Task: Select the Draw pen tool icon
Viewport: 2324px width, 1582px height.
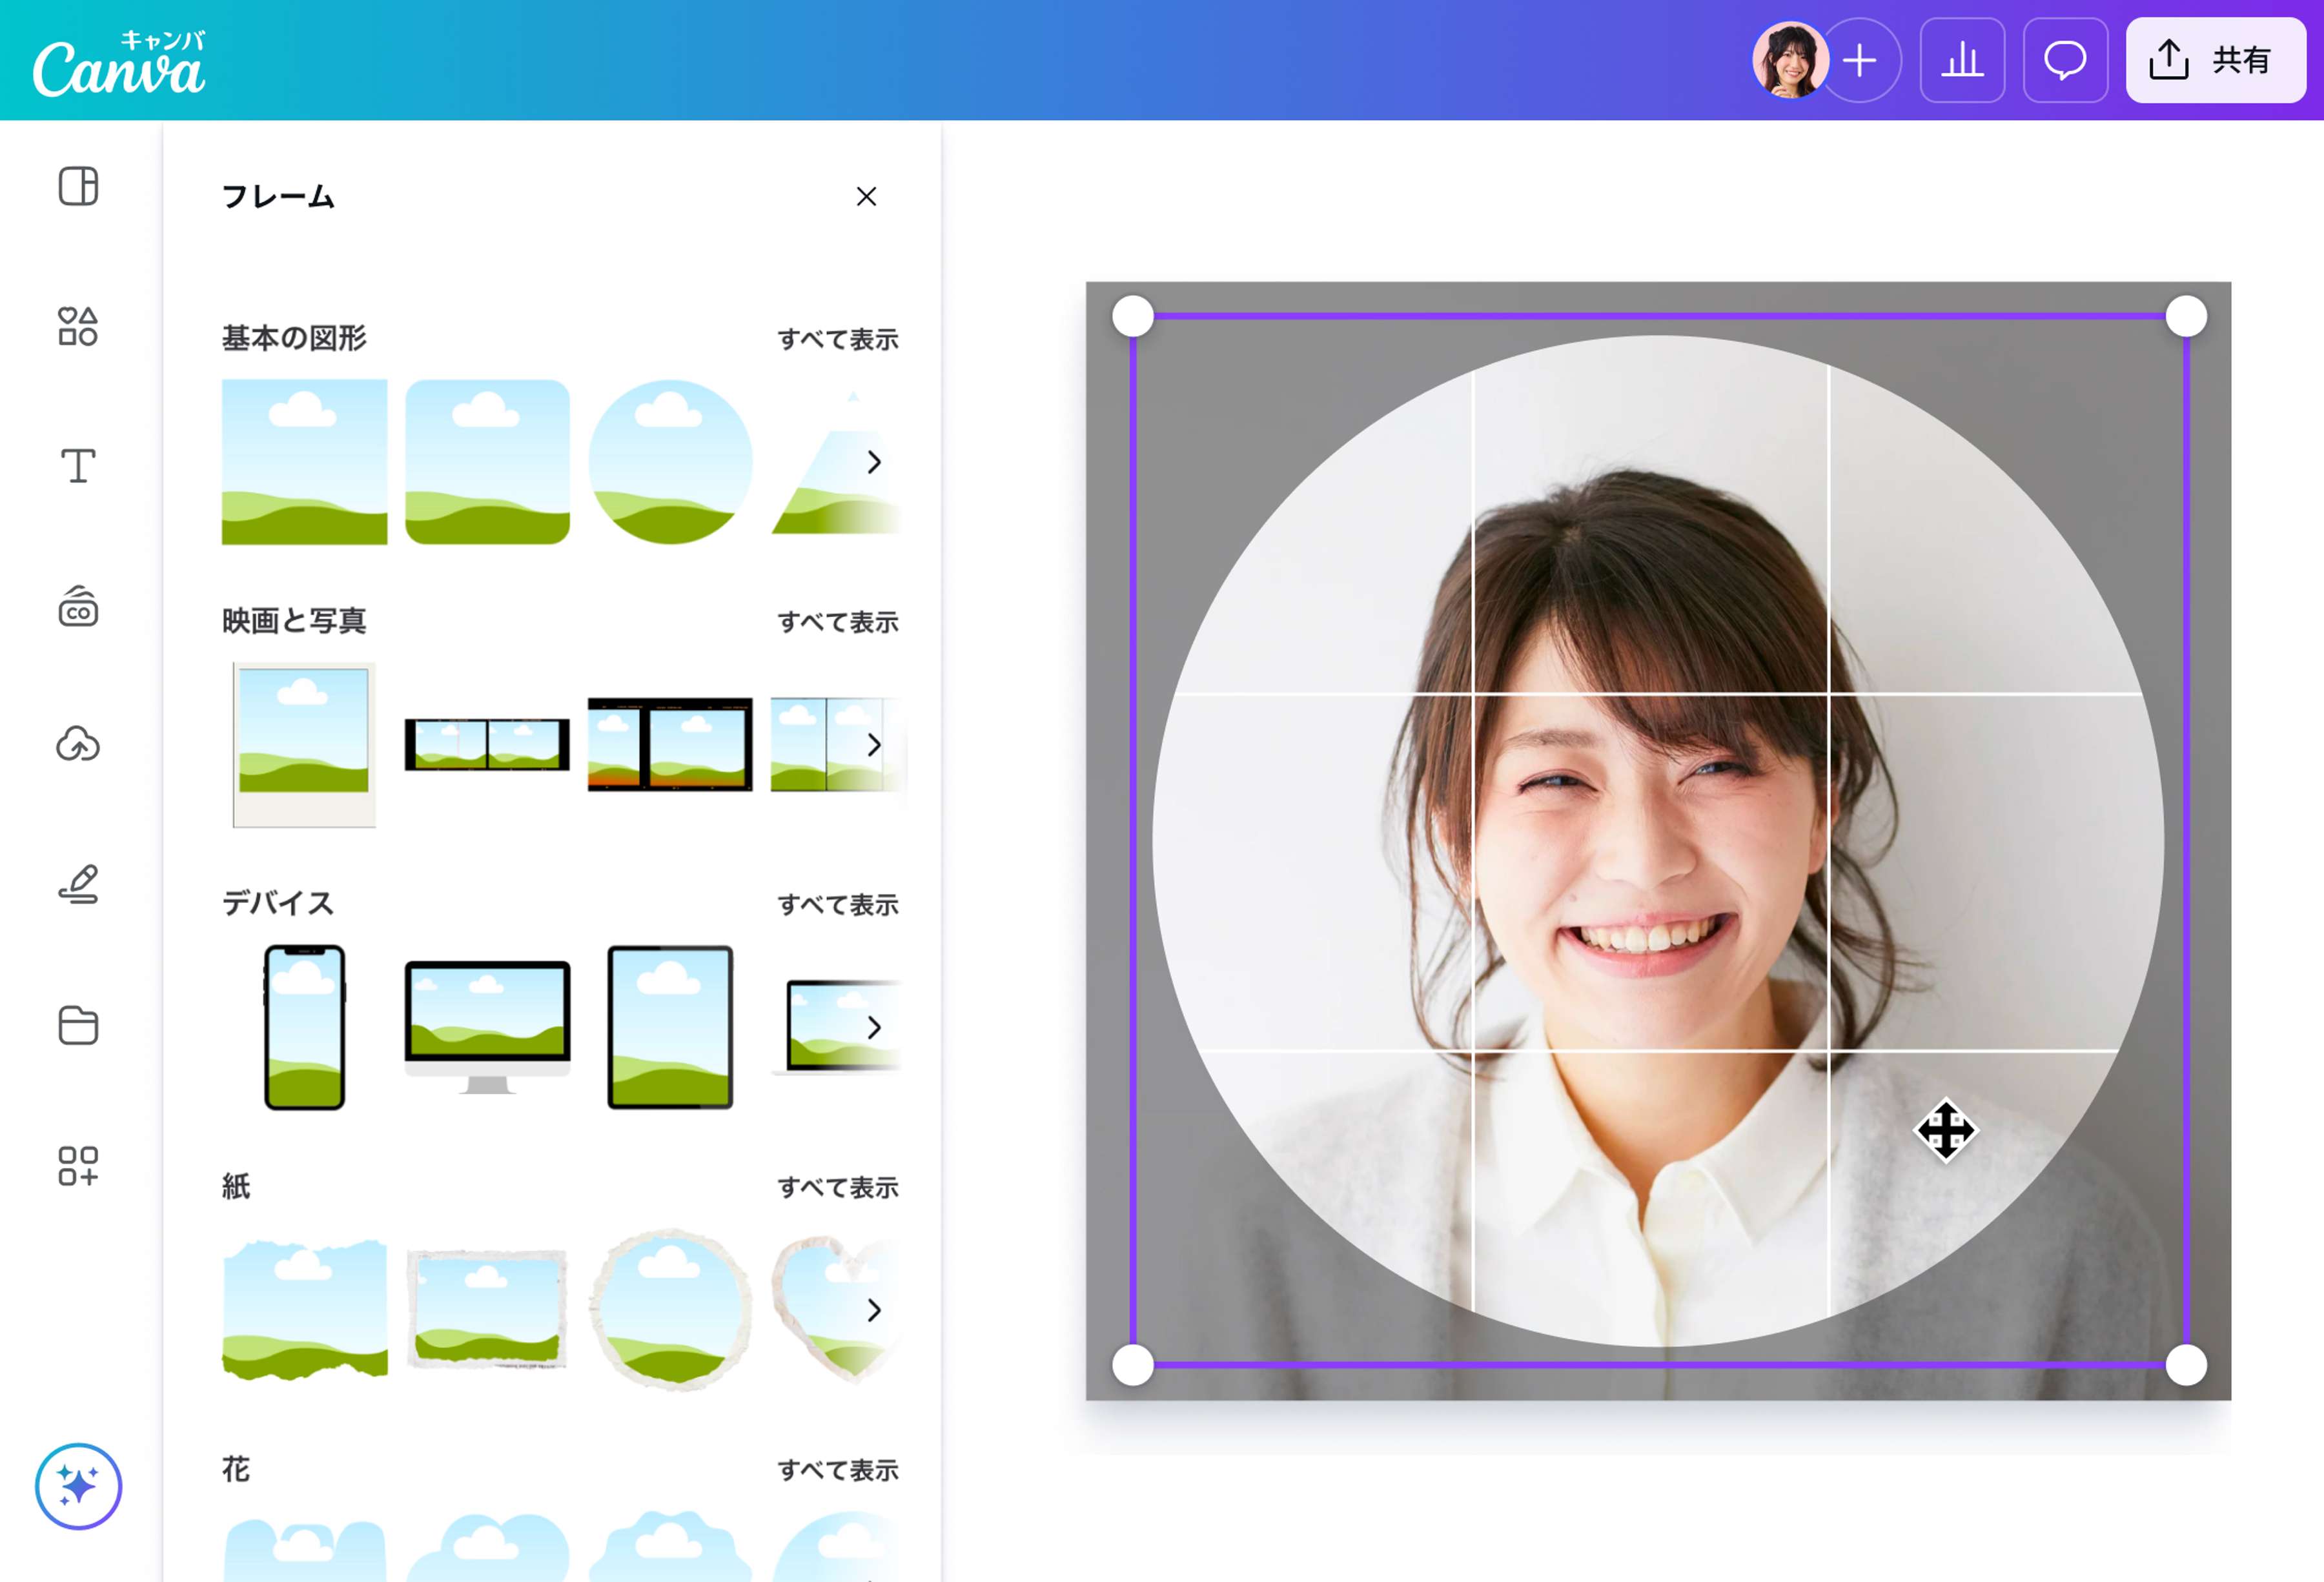Action: coord(78,885)
